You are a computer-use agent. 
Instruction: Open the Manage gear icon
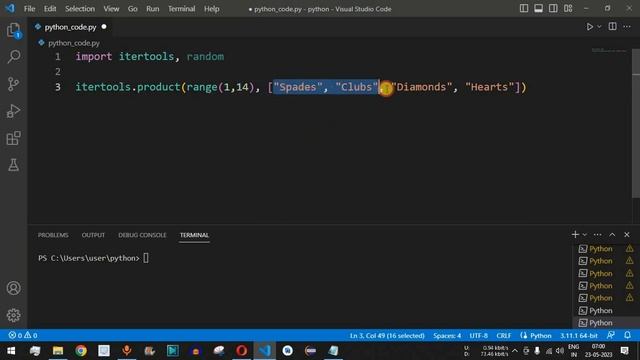click(x=13, y=315)
